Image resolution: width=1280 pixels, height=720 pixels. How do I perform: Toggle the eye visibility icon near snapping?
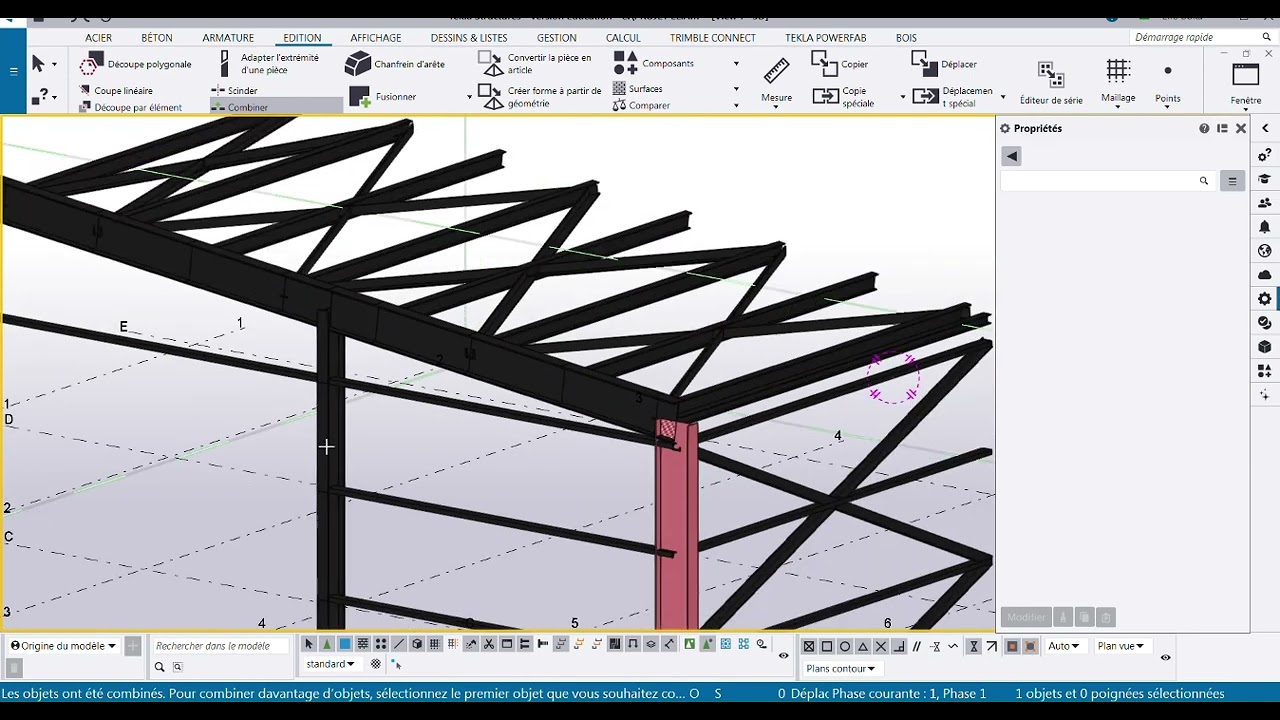[784, 656]
